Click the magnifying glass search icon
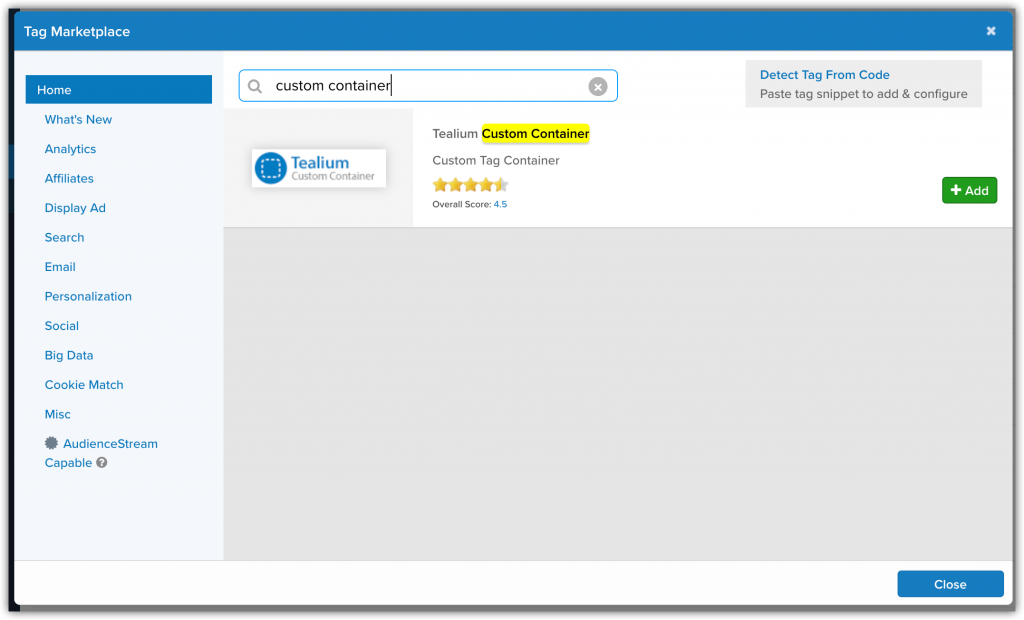 [255, 86]
